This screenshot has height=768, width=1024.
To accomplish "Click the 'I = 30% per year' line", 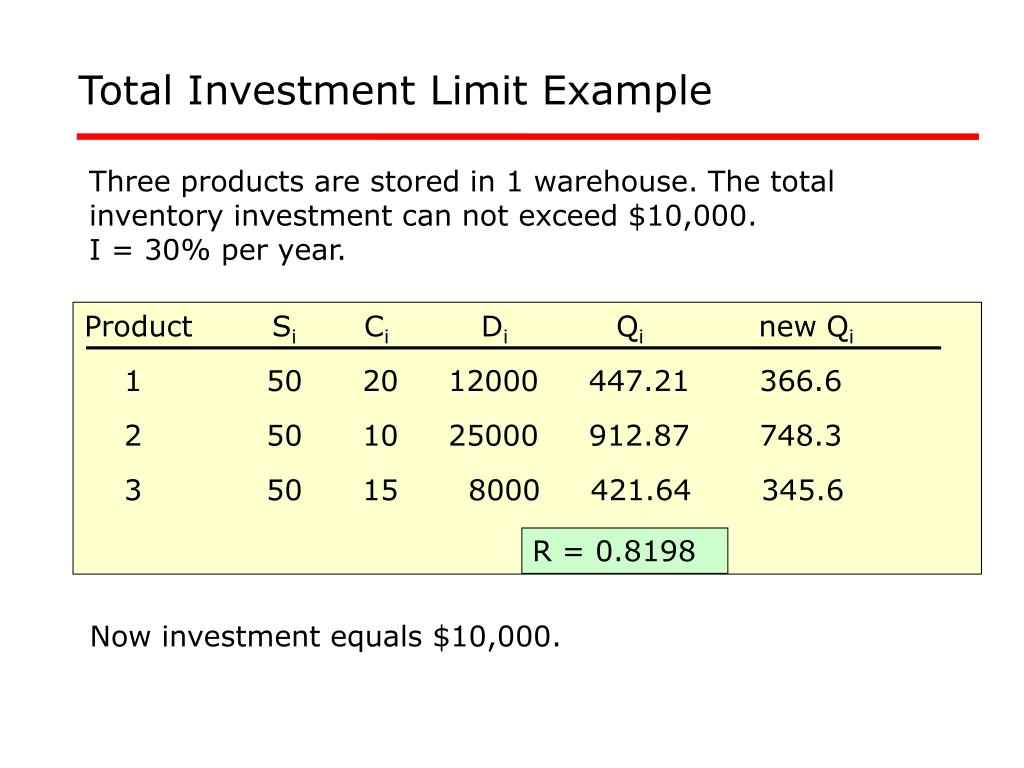I will [x=217, y=251].
